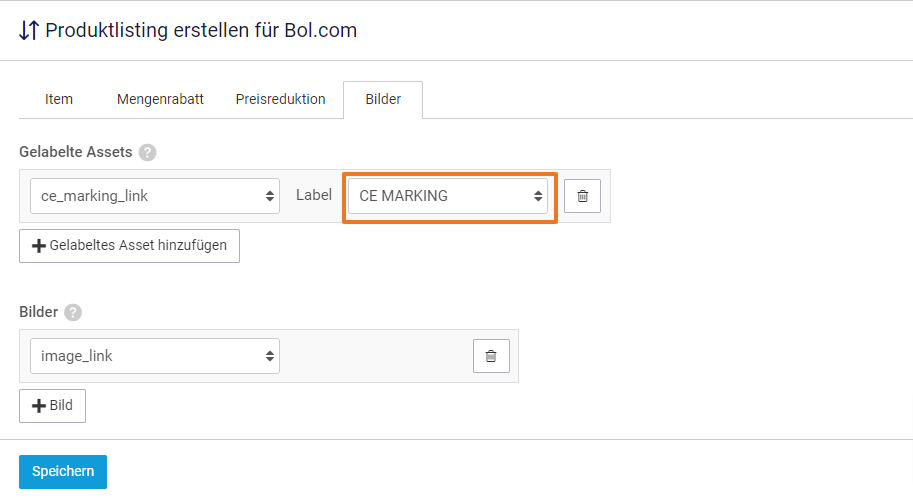This screenshot has height=501, width=913.
Task: Open the CE MARKING label dropdown
Action: [448, 196]
